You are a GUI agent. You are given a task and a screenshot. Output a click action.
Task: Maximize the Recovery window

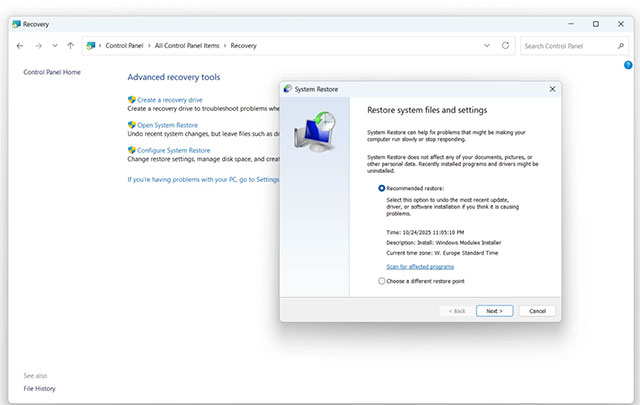click(596, 24)
